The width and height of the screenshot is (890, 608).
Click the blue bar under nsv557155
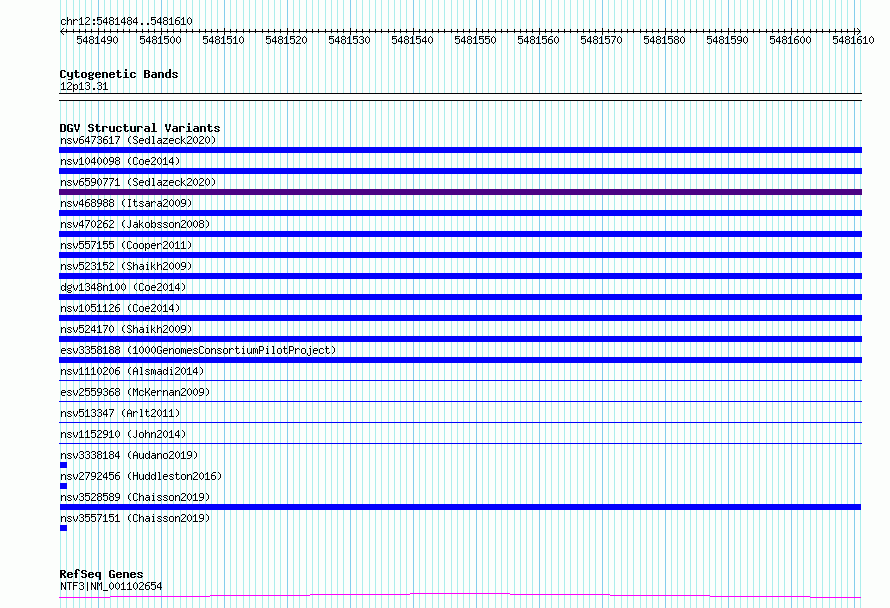tap(460, 255)
